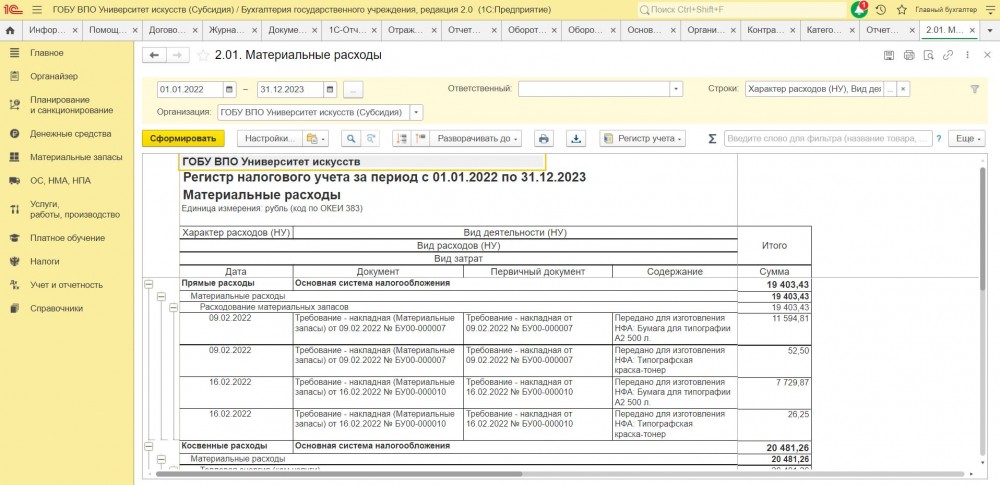The width and height of the screenshot is (1000, 485).
Task: Open notifications bell icon
Action: (x=859, y=9)
